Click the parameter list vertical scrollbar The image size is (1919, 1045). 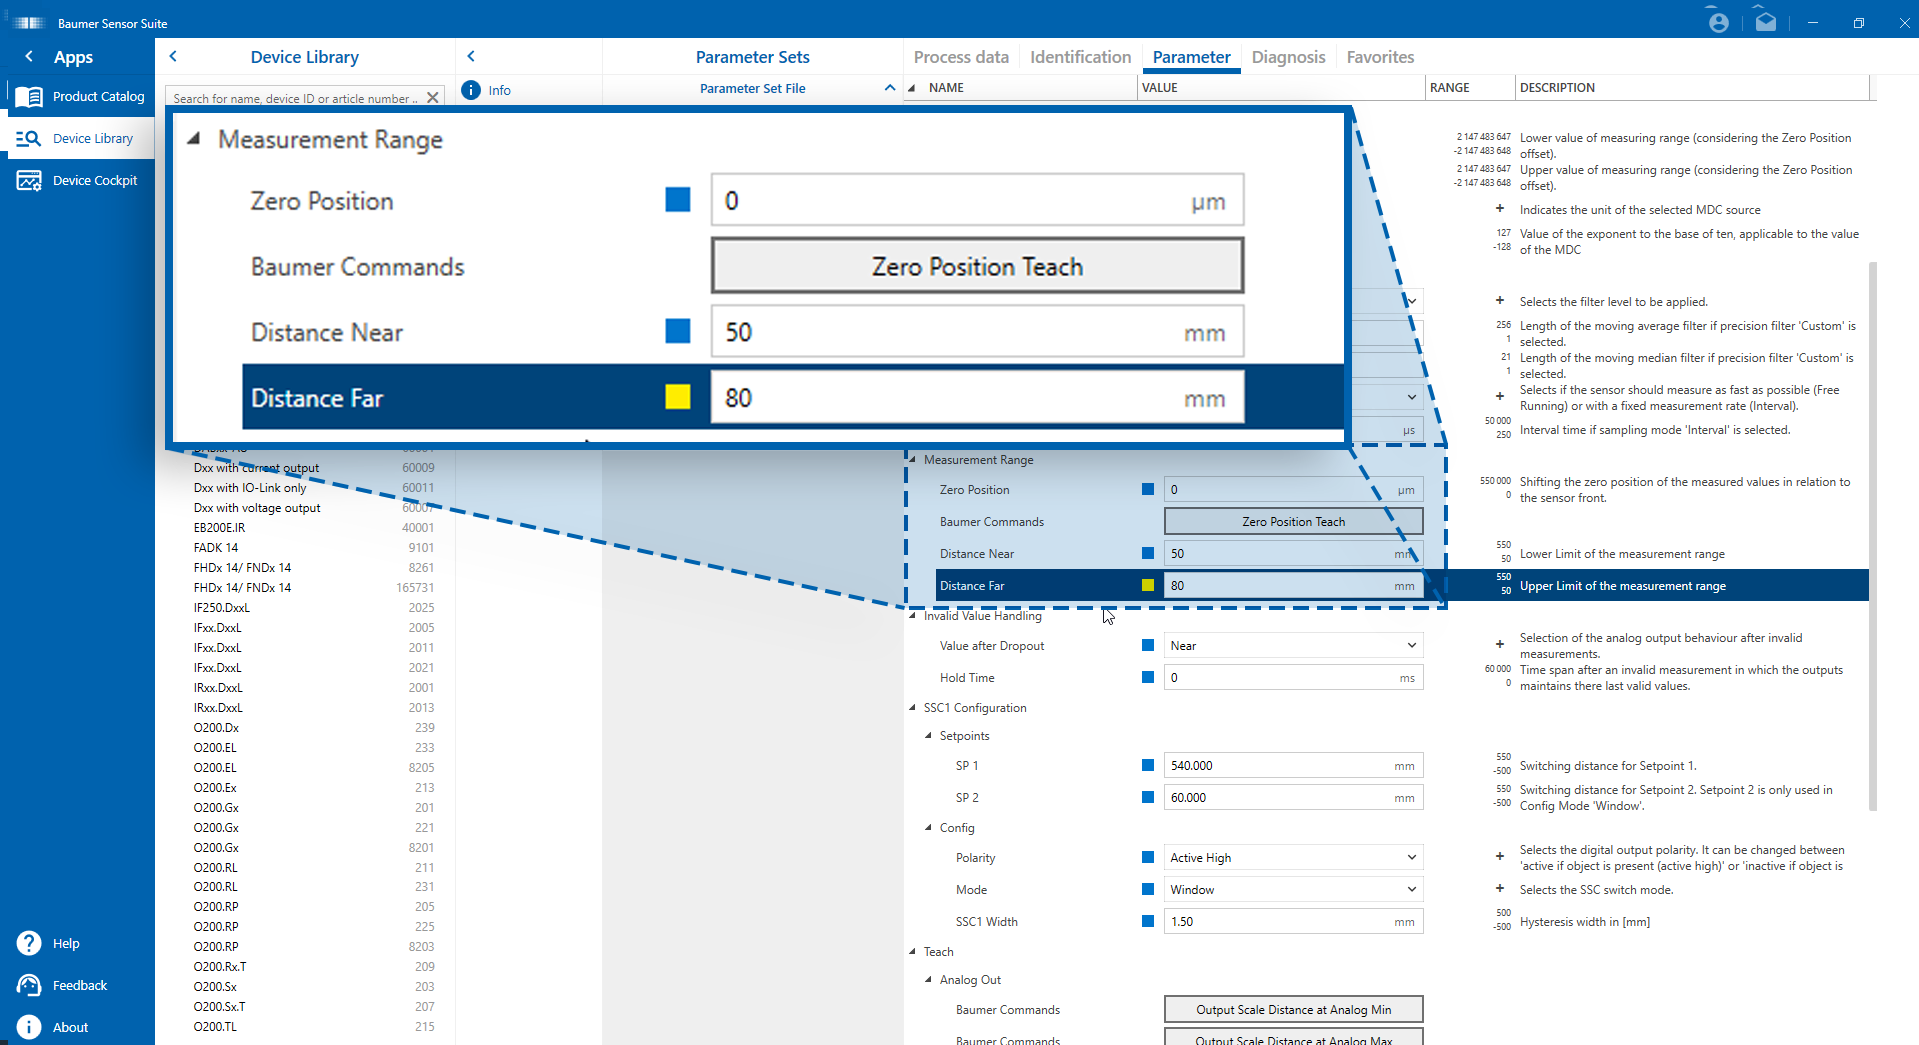point(1872,536)
